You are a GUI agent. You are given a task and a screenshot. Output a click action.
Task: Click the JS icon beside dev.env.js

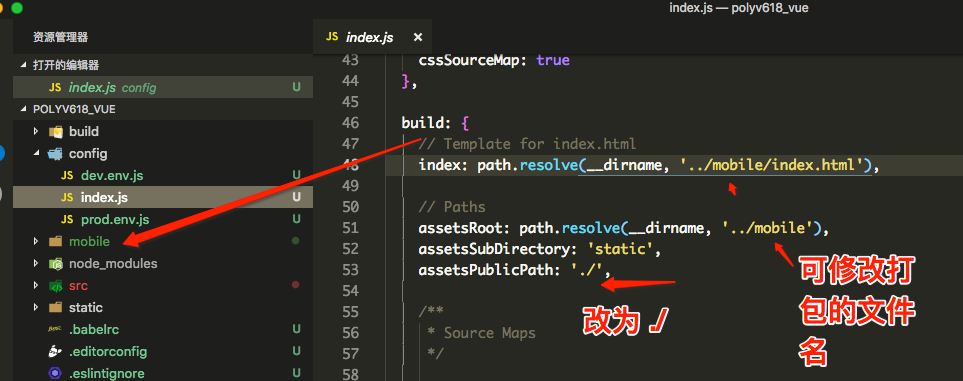click(68, 176)
